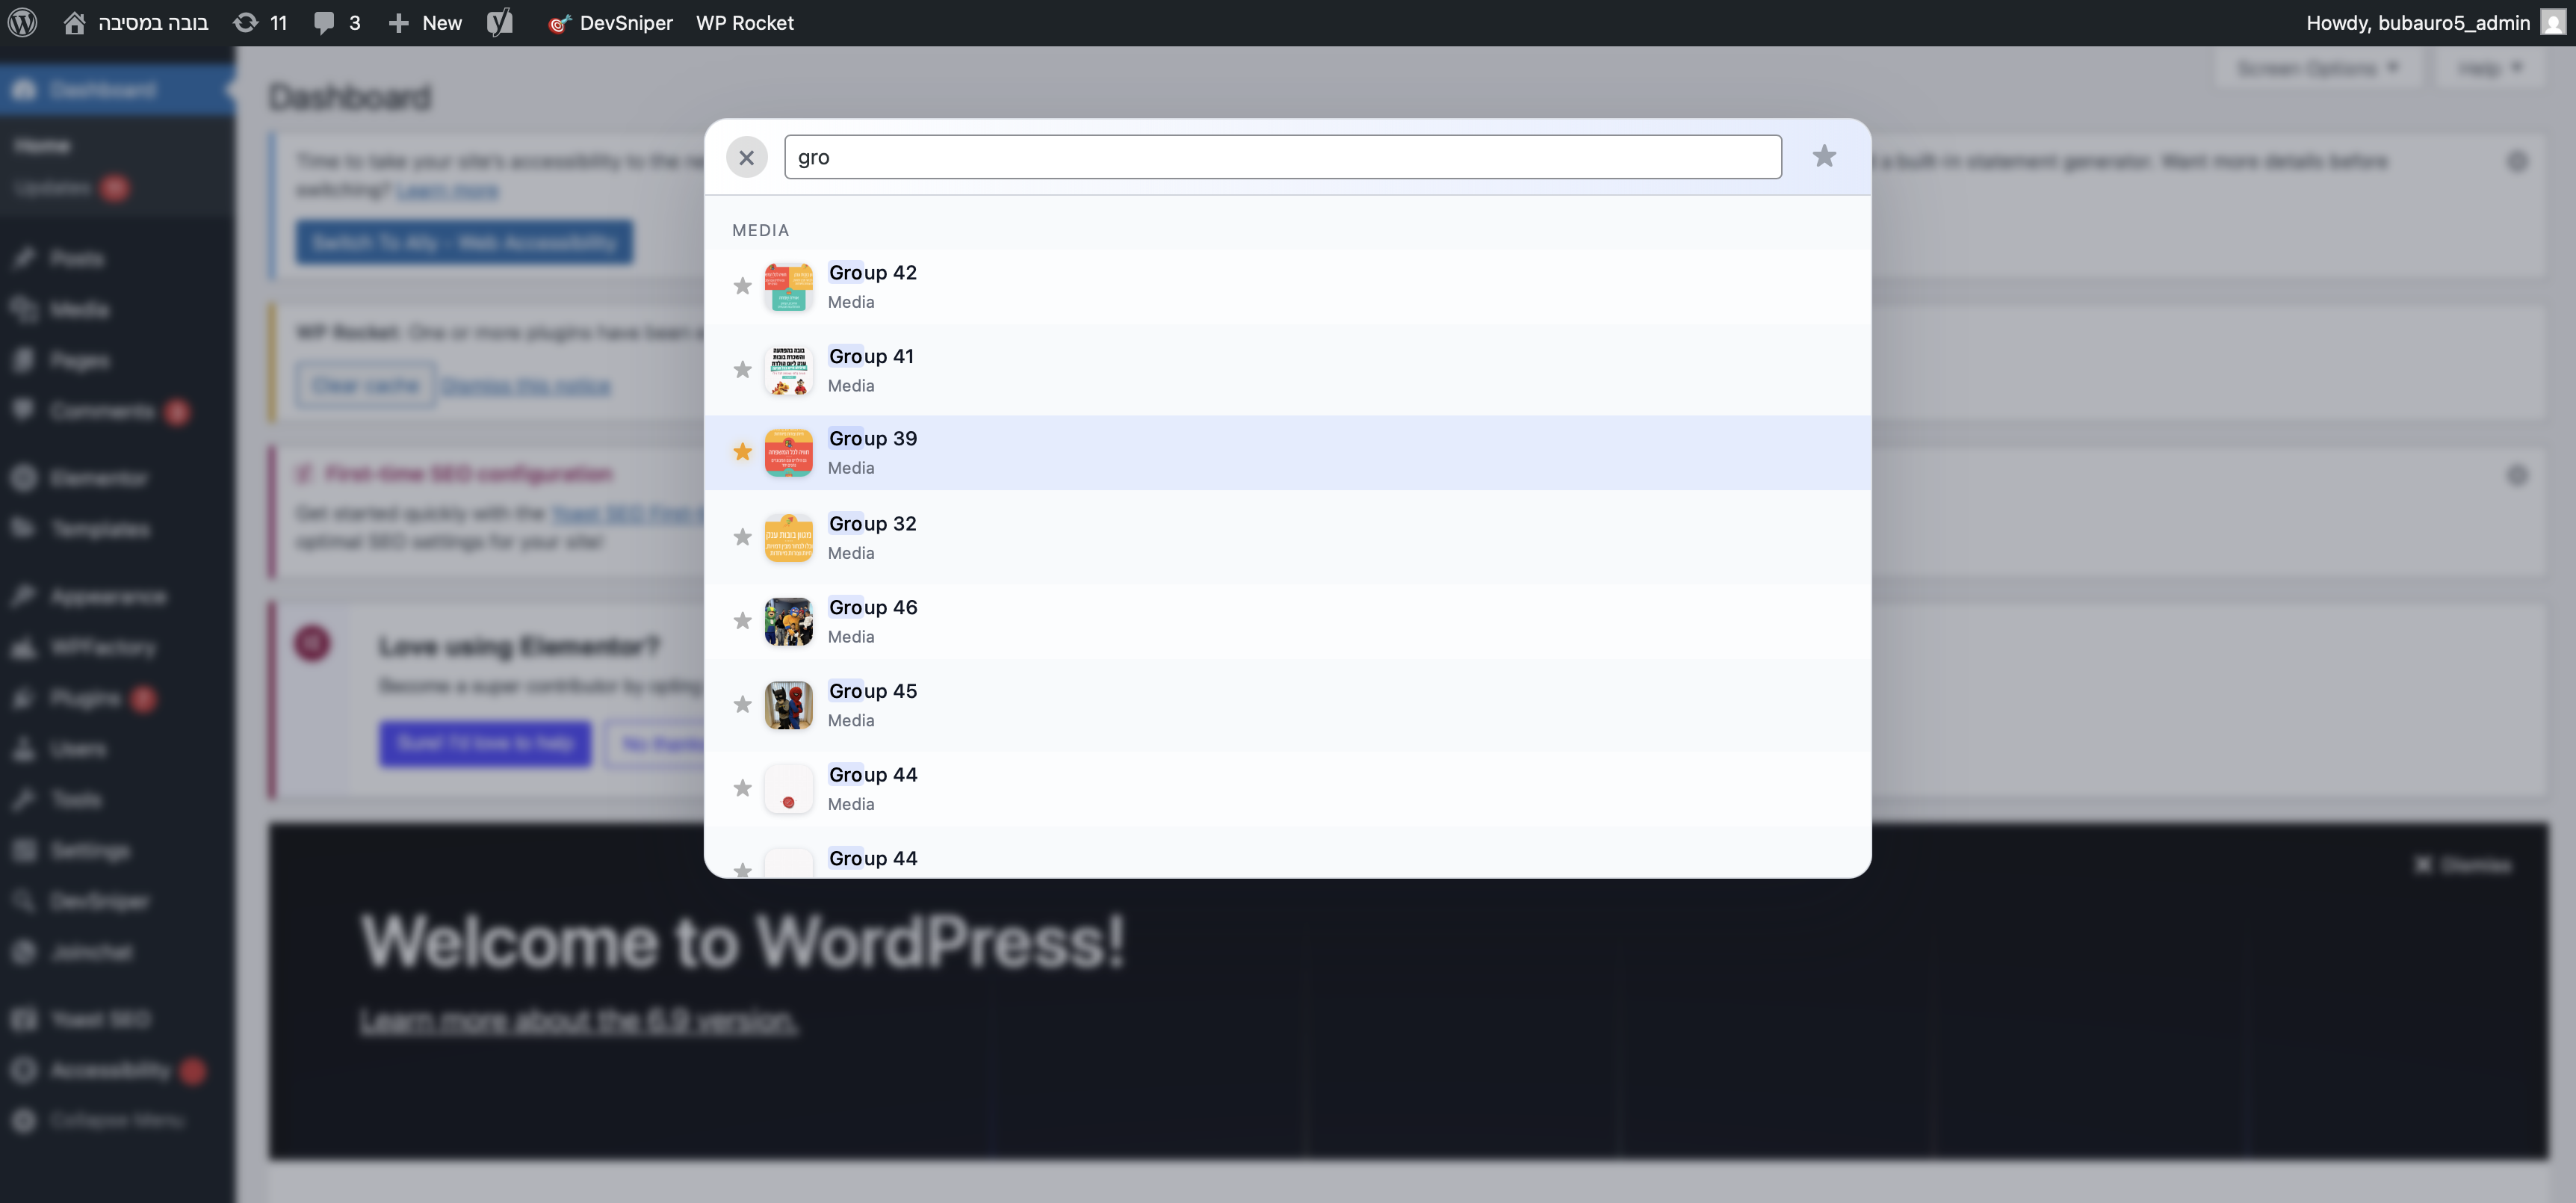Open the site via the home icon

(75, 22)
